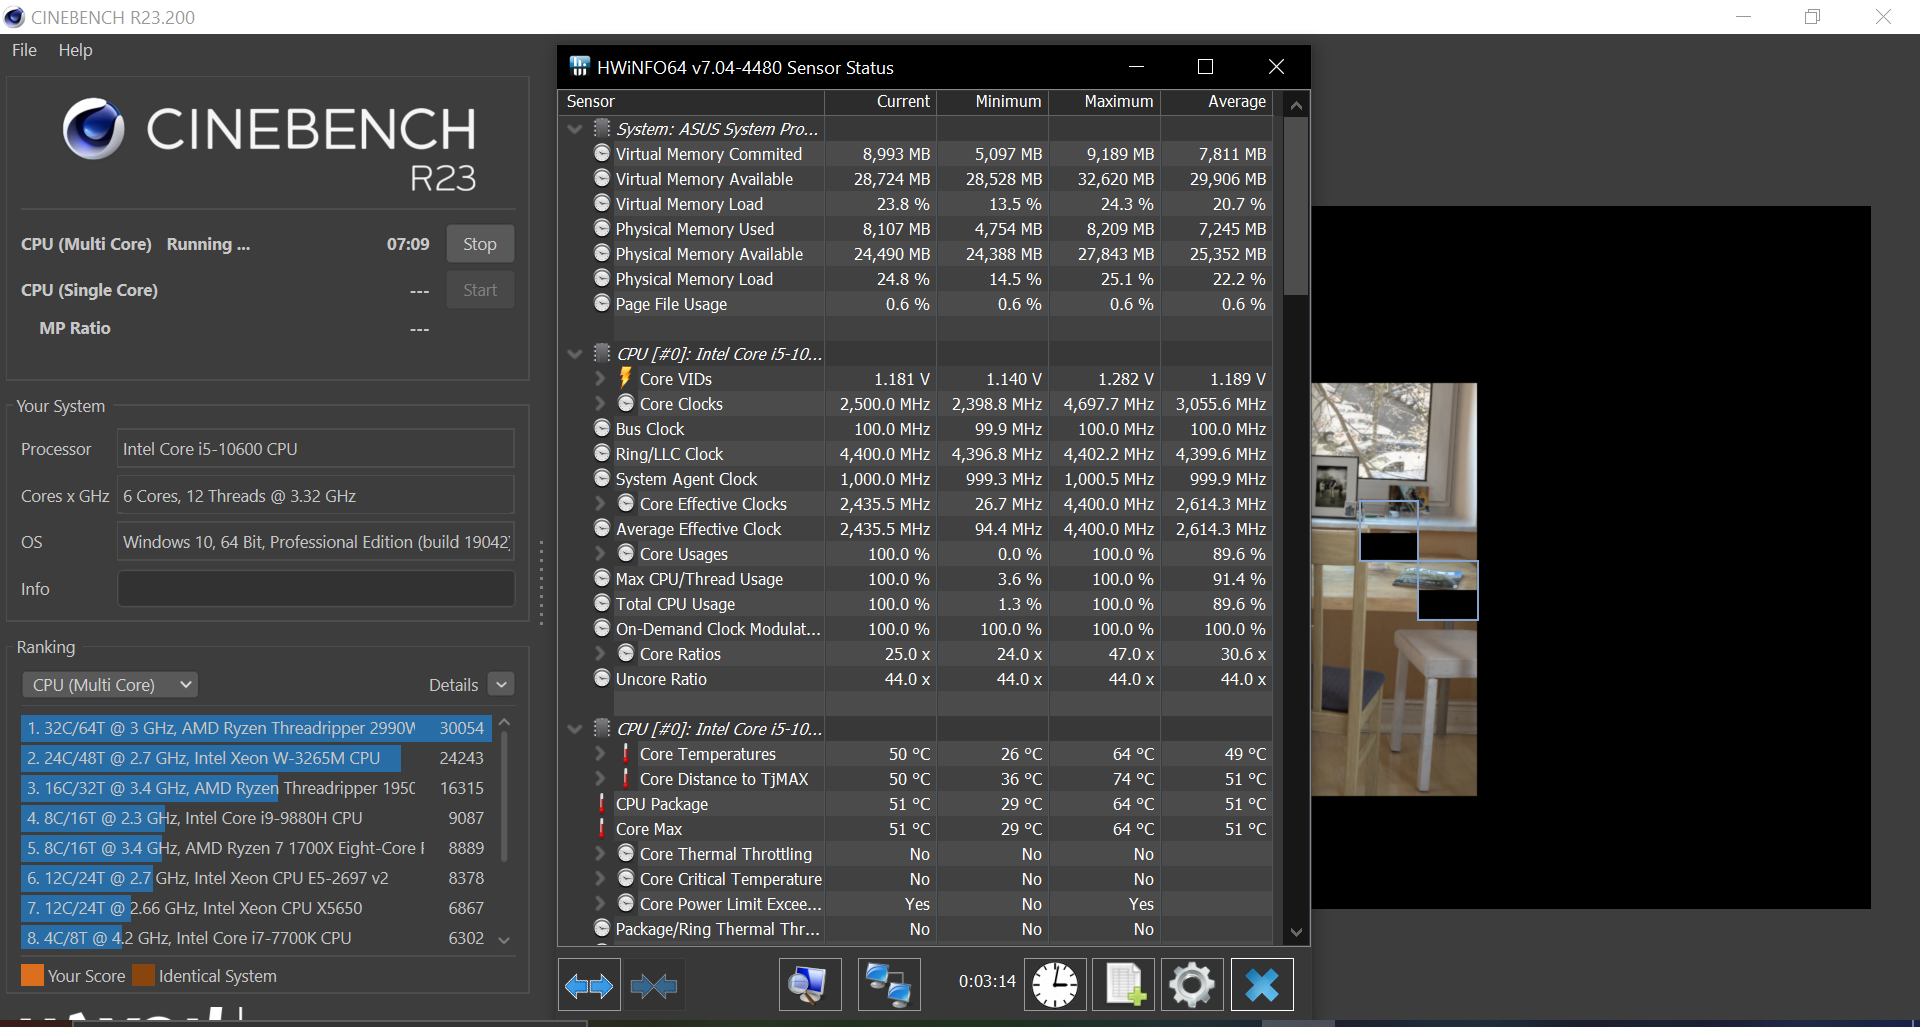Expand Core VIDs row
Viewport: 1920px width, 1027px height.
[x=600, y=379]
